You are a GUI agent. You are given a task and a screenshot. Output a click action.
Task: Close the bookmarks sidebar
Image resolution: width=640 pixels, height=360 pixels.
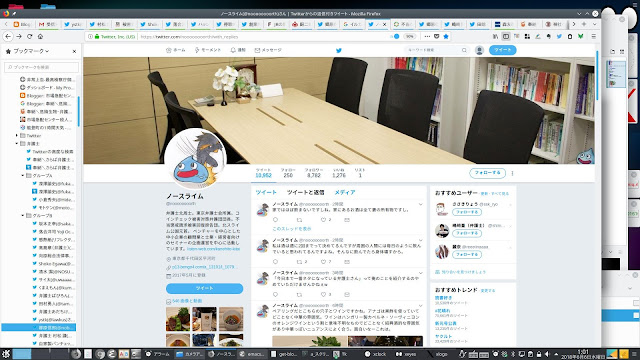click(74, 51)
